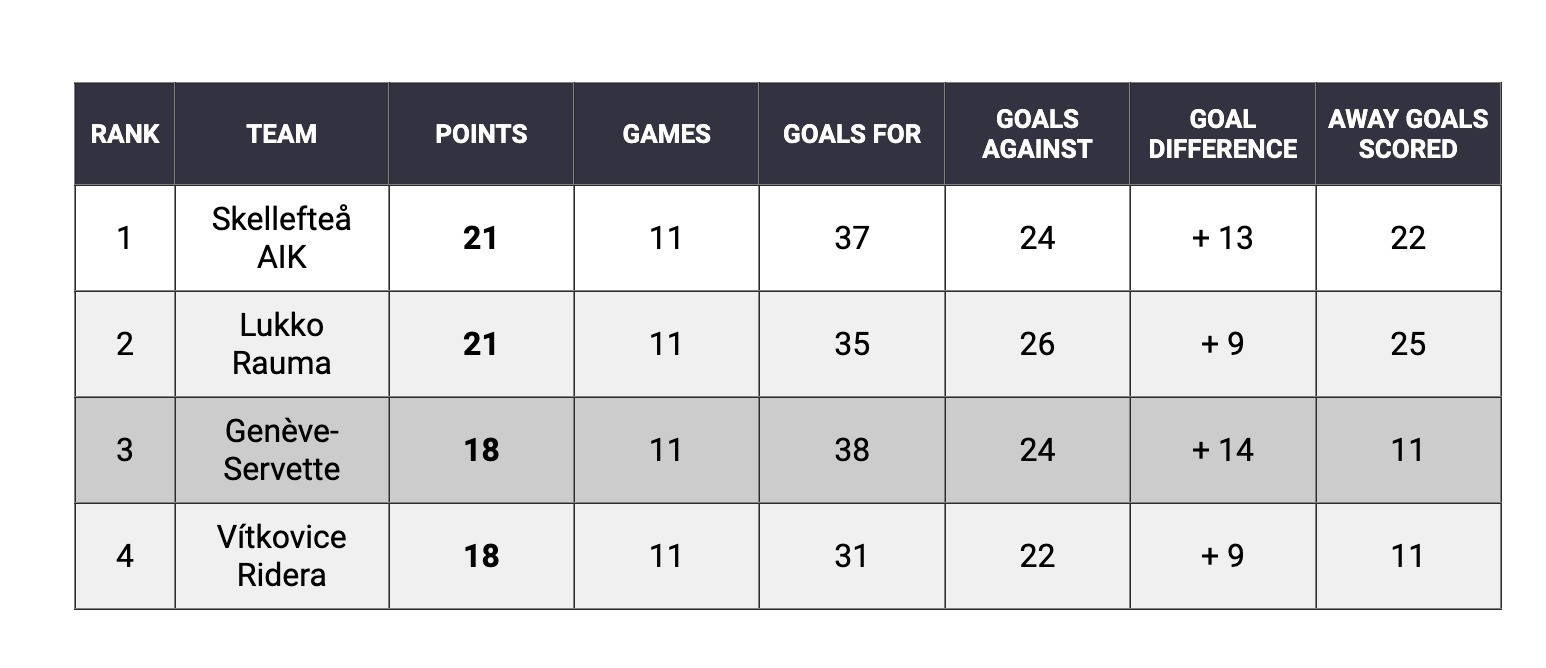
Task: Select the Lukko Rauma team name
Action: point(281,344)
